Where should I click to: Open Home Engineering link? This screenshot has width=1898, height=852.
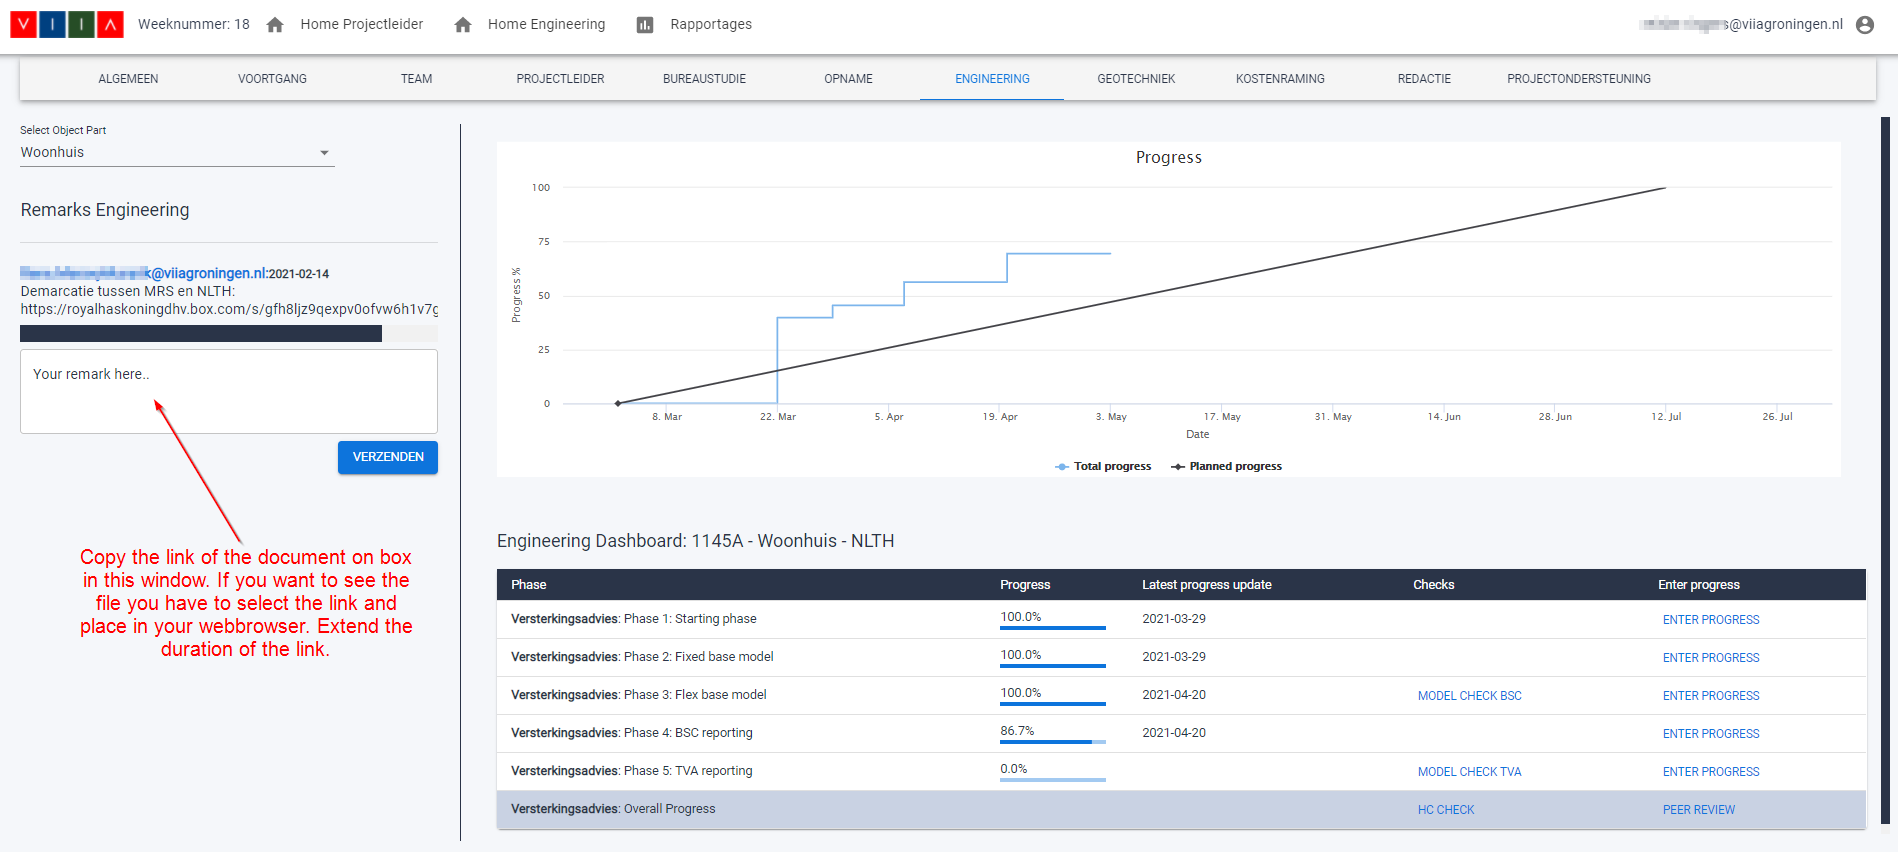[547, 24]
